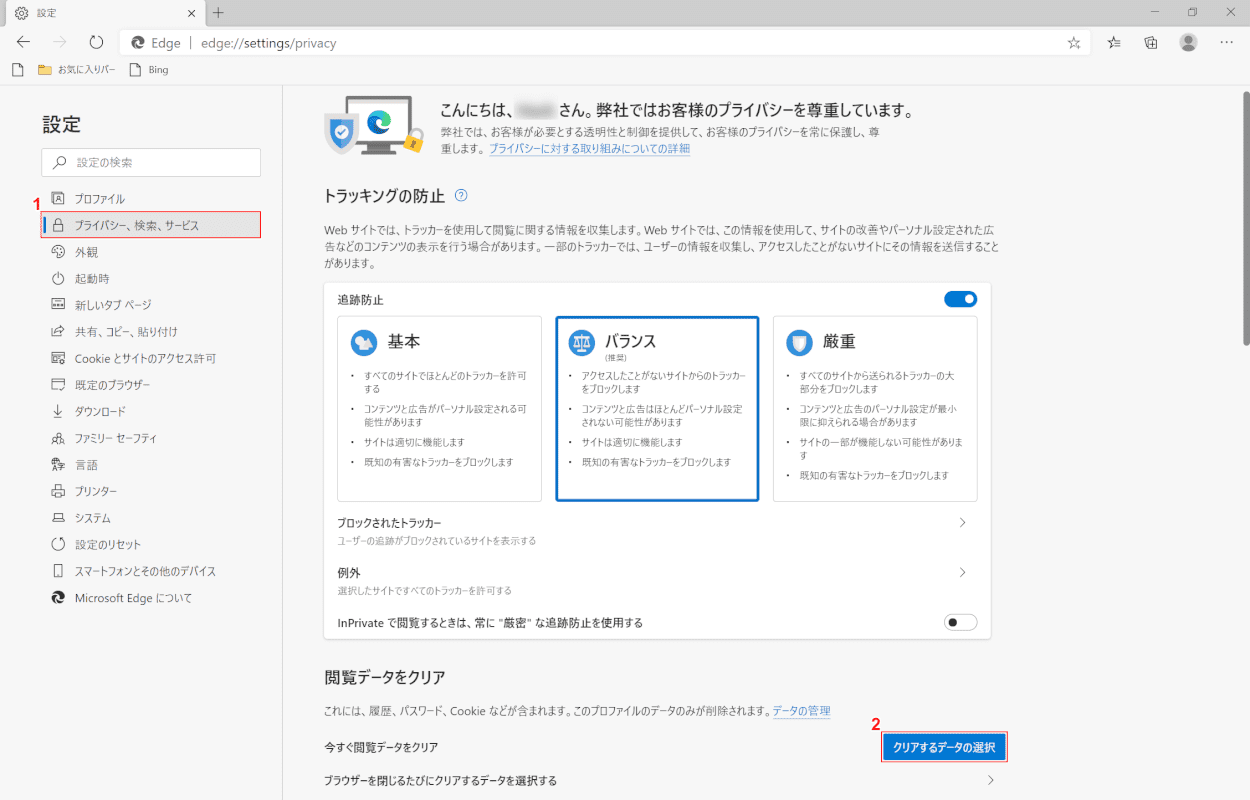Expand ブロックされたトラッカー chevron

(x=962, y=523)
